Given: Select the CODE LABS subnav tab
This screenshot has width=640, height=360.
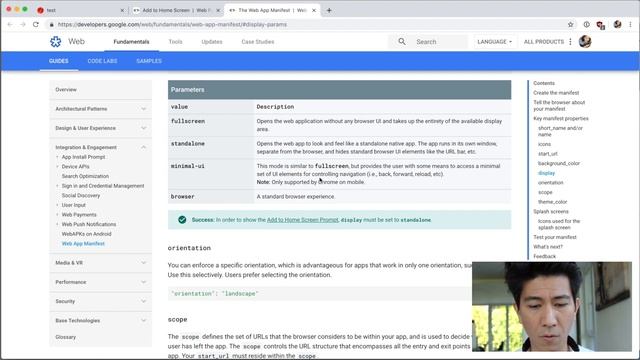Looking at the screenshot, I should click(x=102, y=61).
